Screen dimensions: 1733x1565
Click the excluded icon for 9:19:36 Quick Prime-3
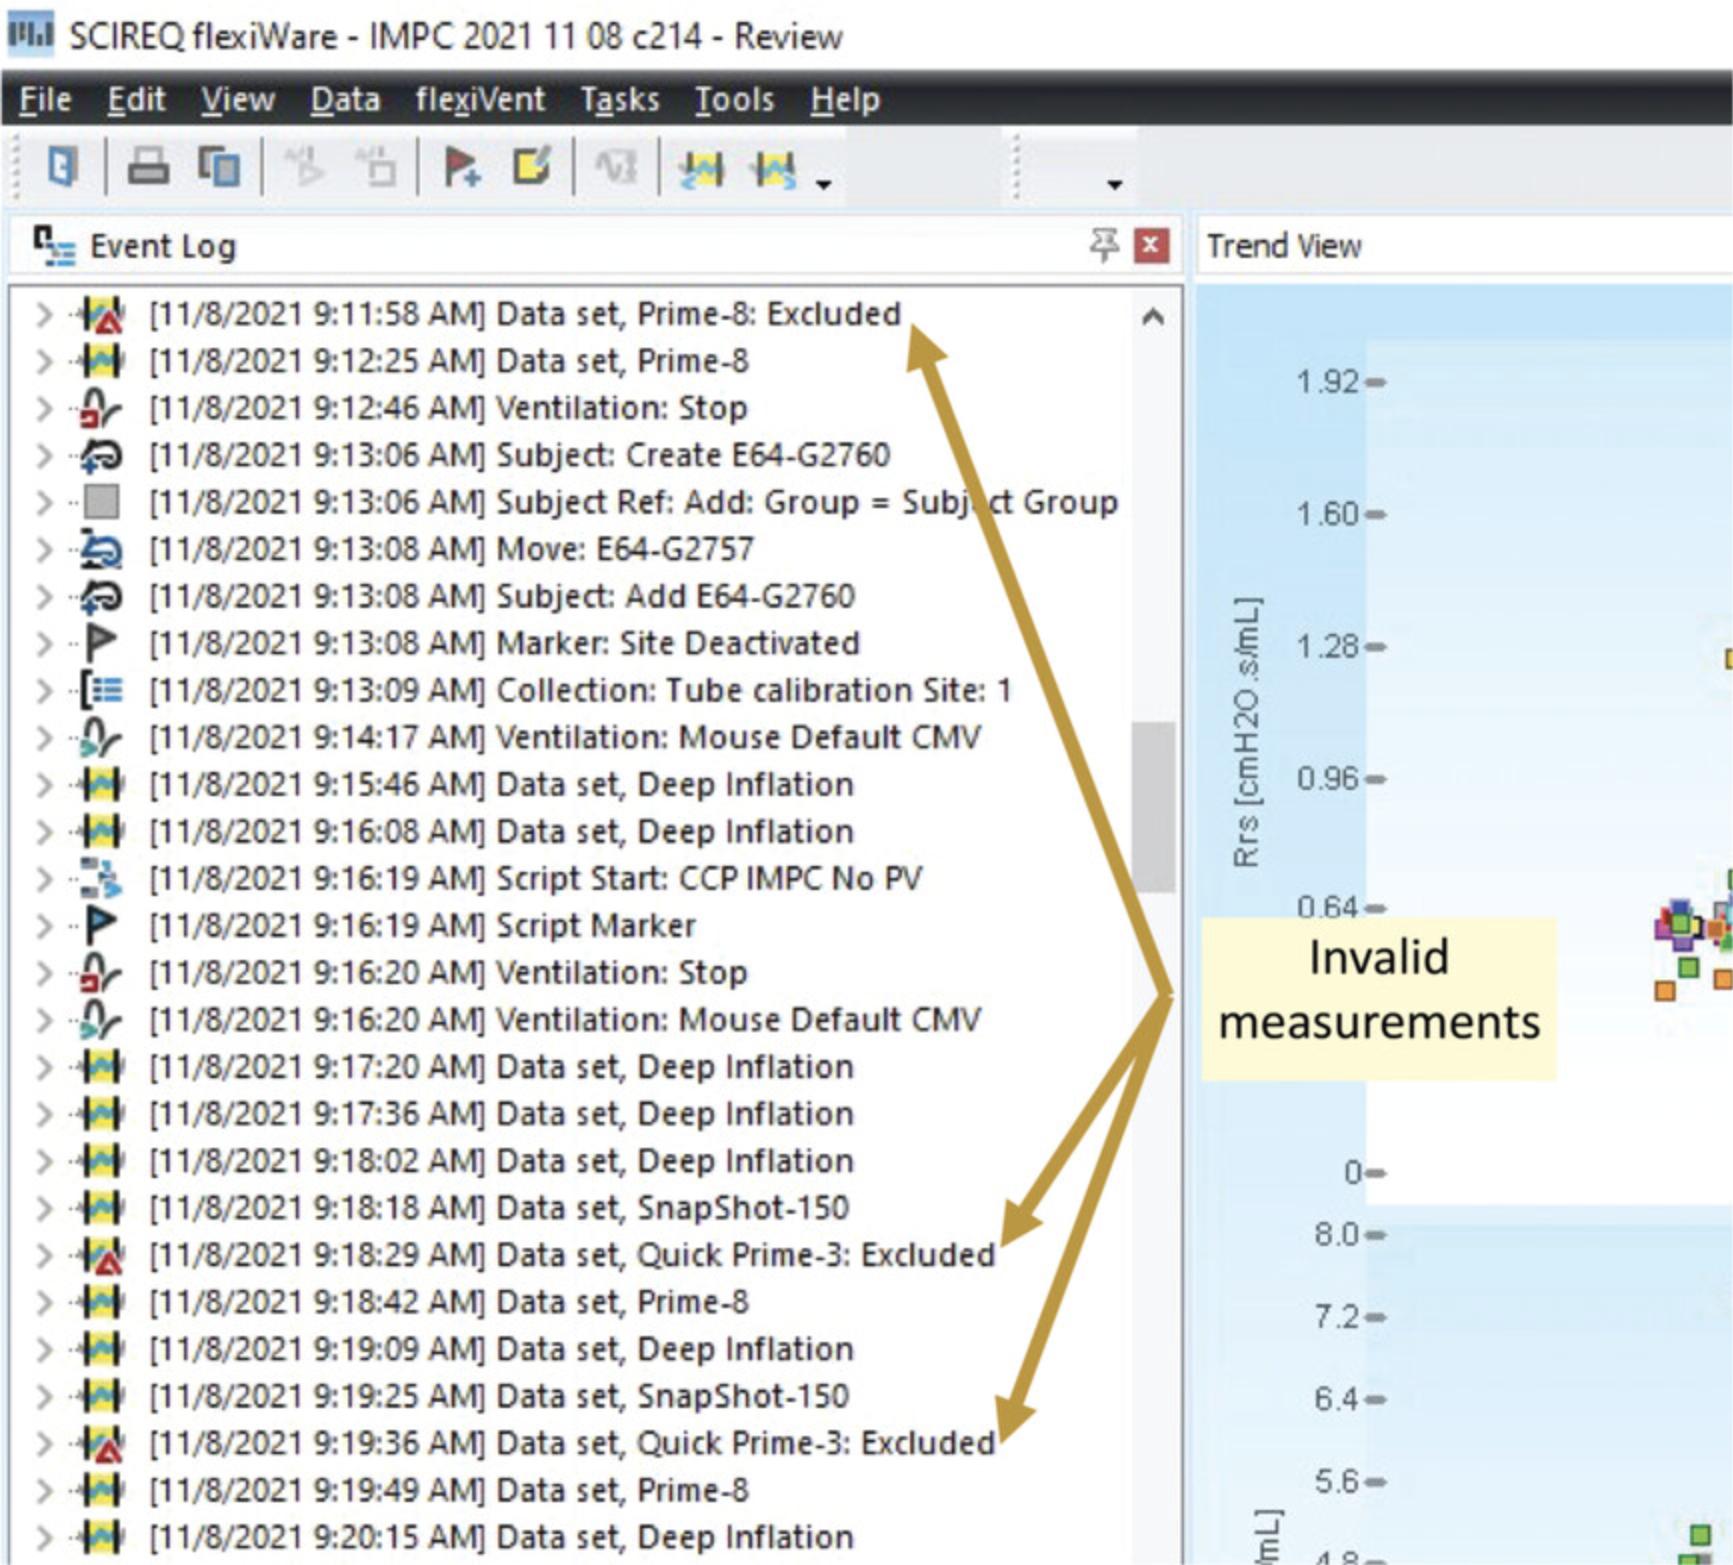point(102,1443)
